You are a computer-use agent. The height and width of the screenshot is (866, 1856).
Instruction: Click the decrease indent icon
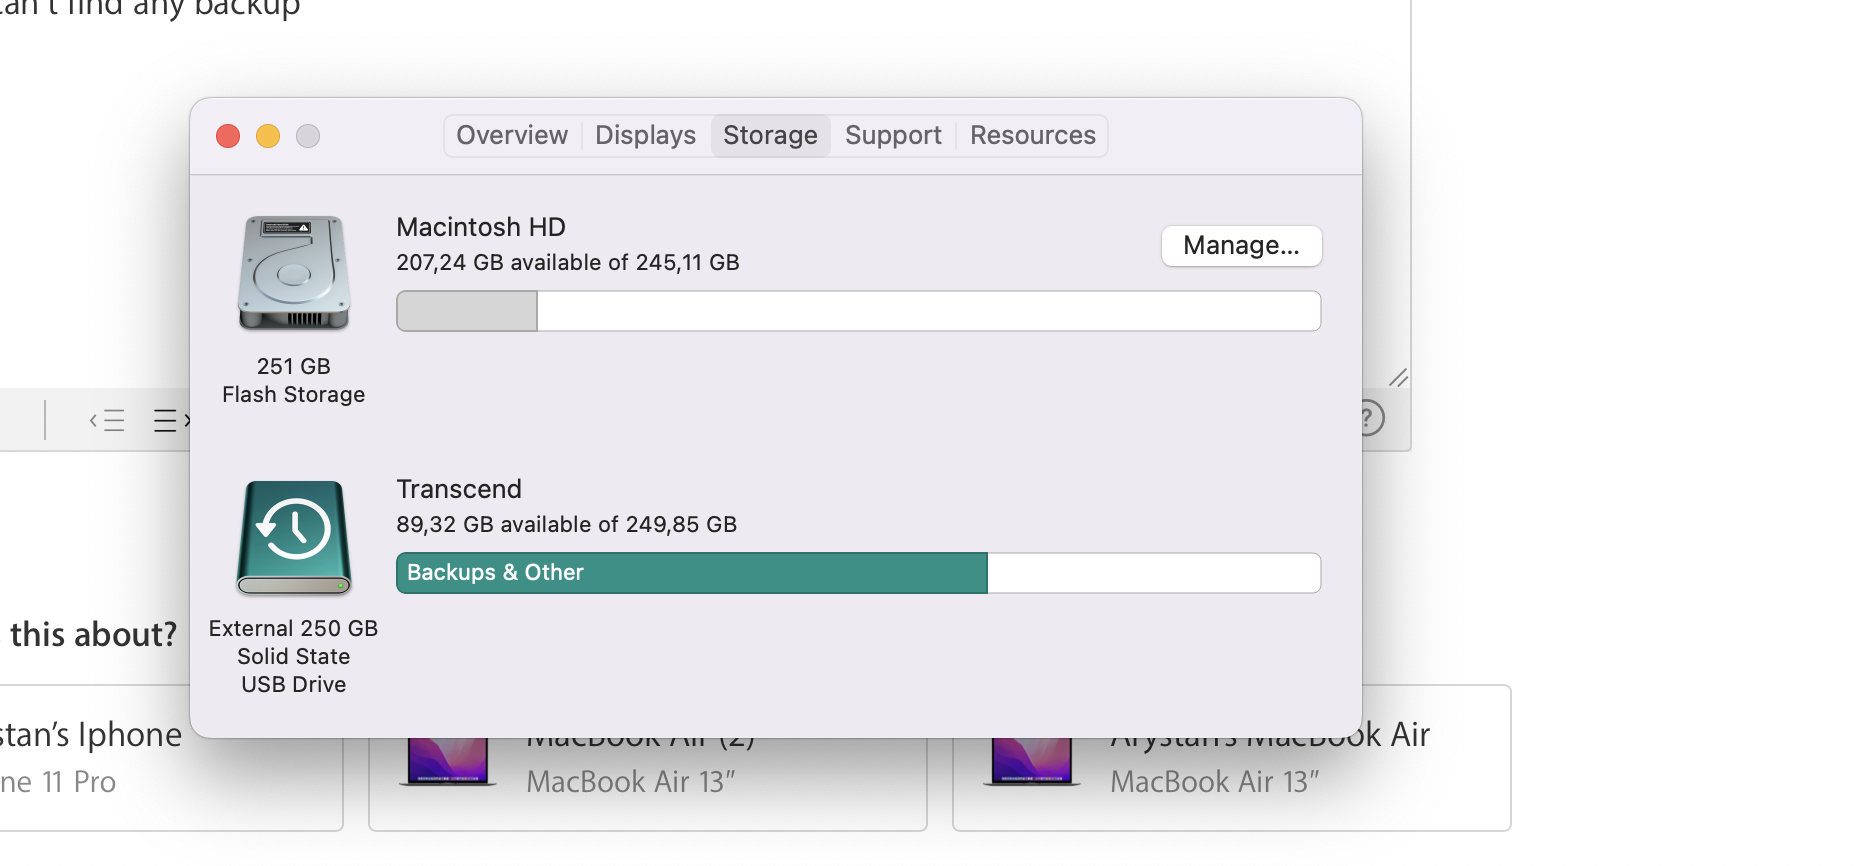coord(107,420)
